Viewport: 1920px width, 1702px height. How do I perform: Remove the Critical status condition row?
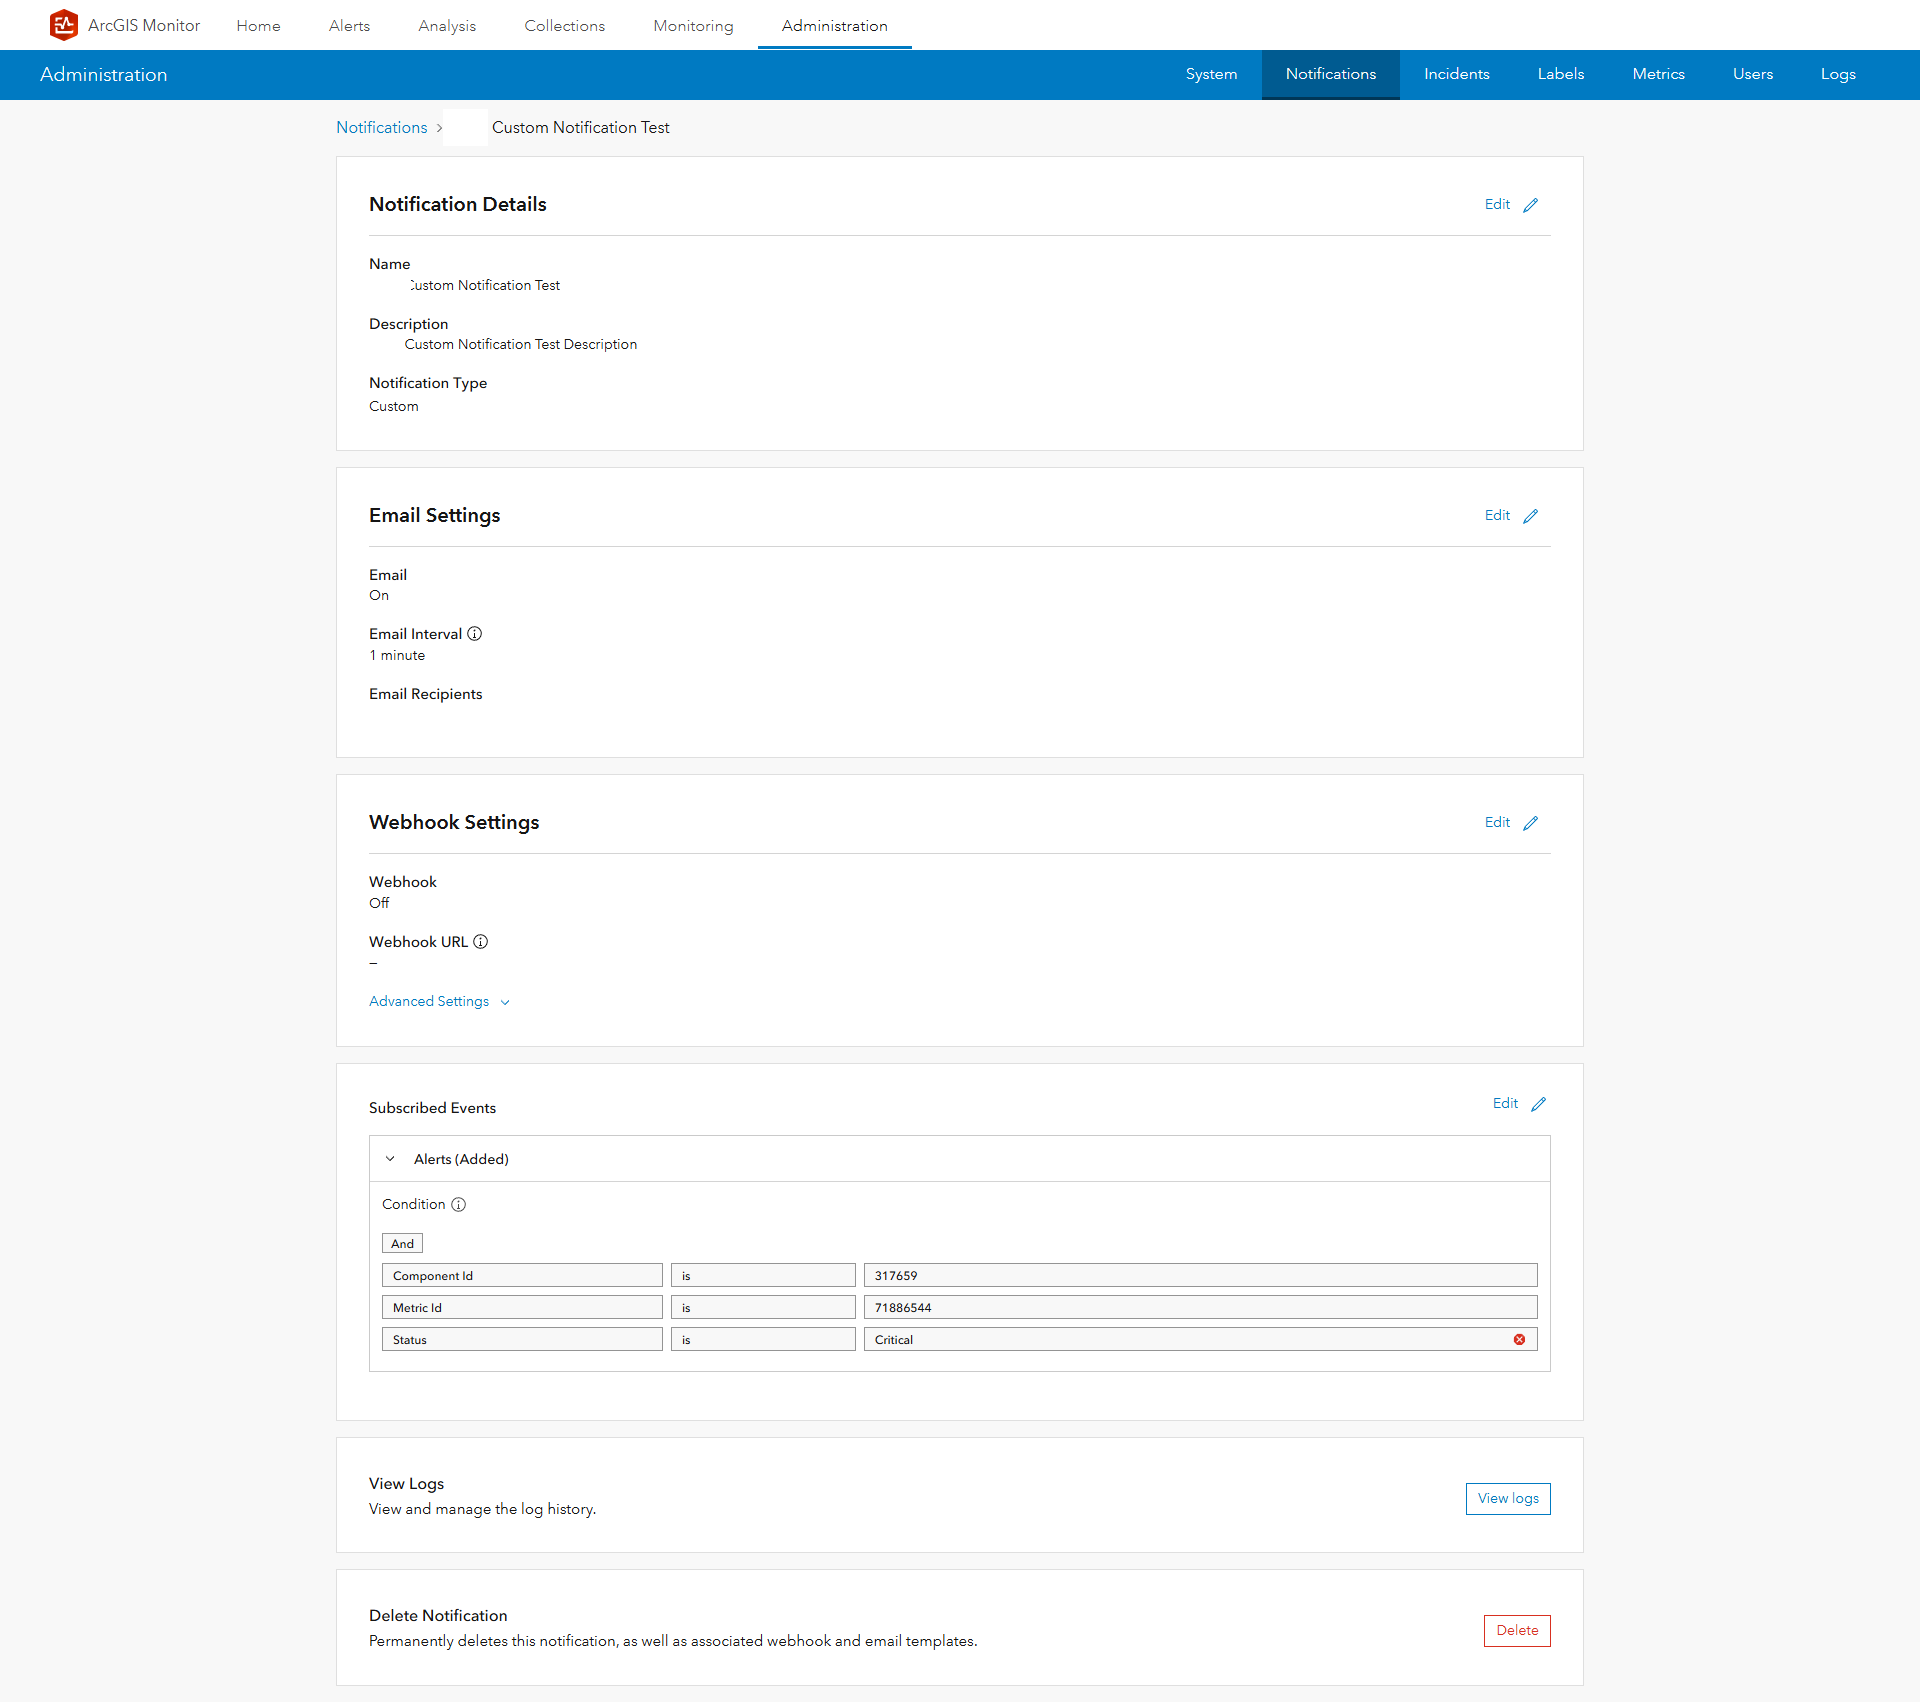coord(1520,1339)
